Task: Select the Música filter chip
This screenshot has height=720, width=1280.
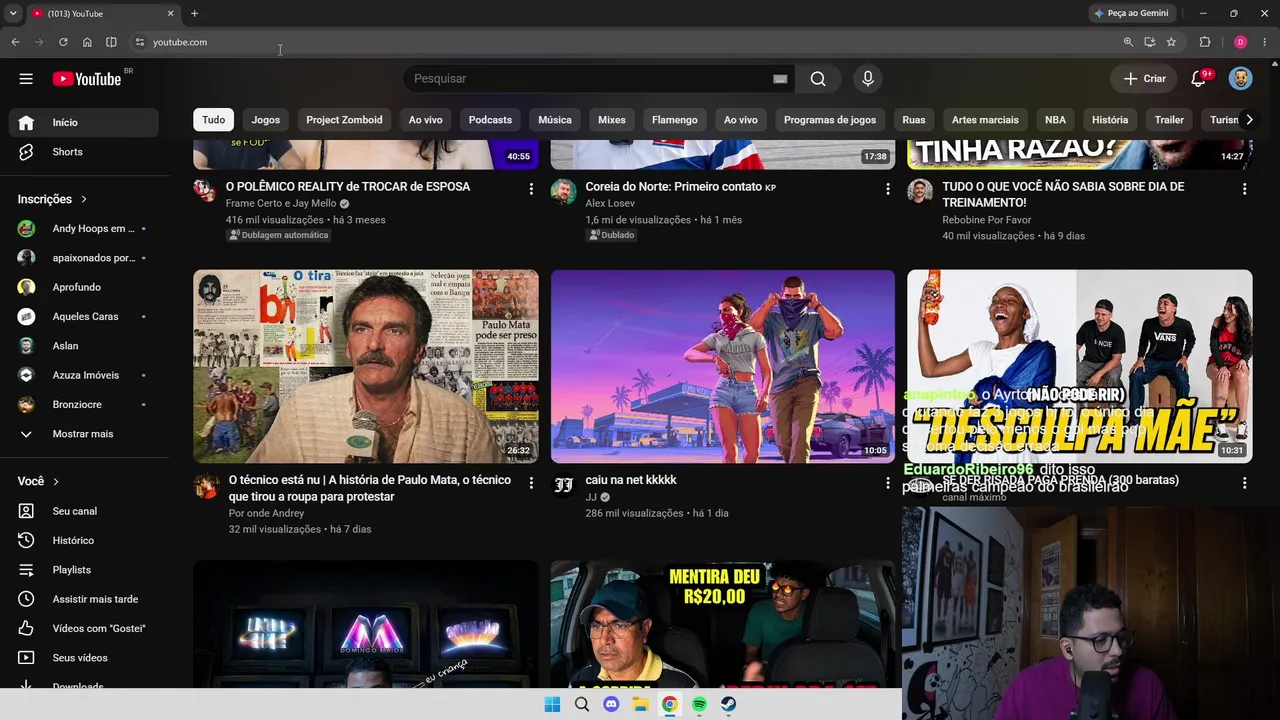Action: point(555,120)
